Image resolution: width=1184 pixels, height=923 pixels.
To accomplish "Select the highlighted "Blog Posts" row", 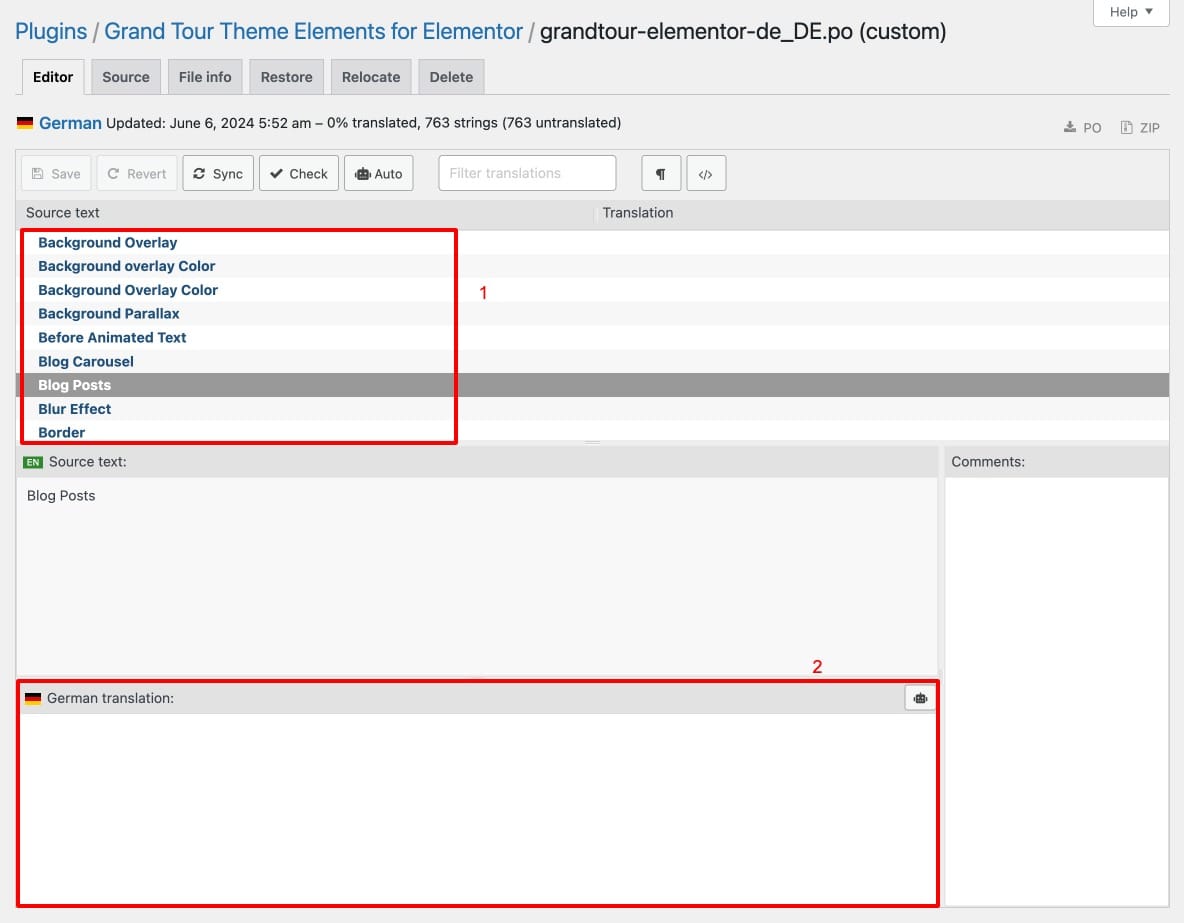I will [x=592, y=385].
